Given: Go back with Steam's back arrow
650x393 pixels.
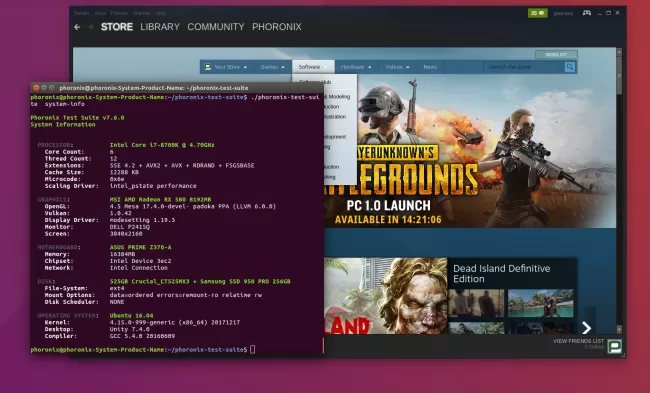Looking at the screenshot, I should [x=77, y=27].
